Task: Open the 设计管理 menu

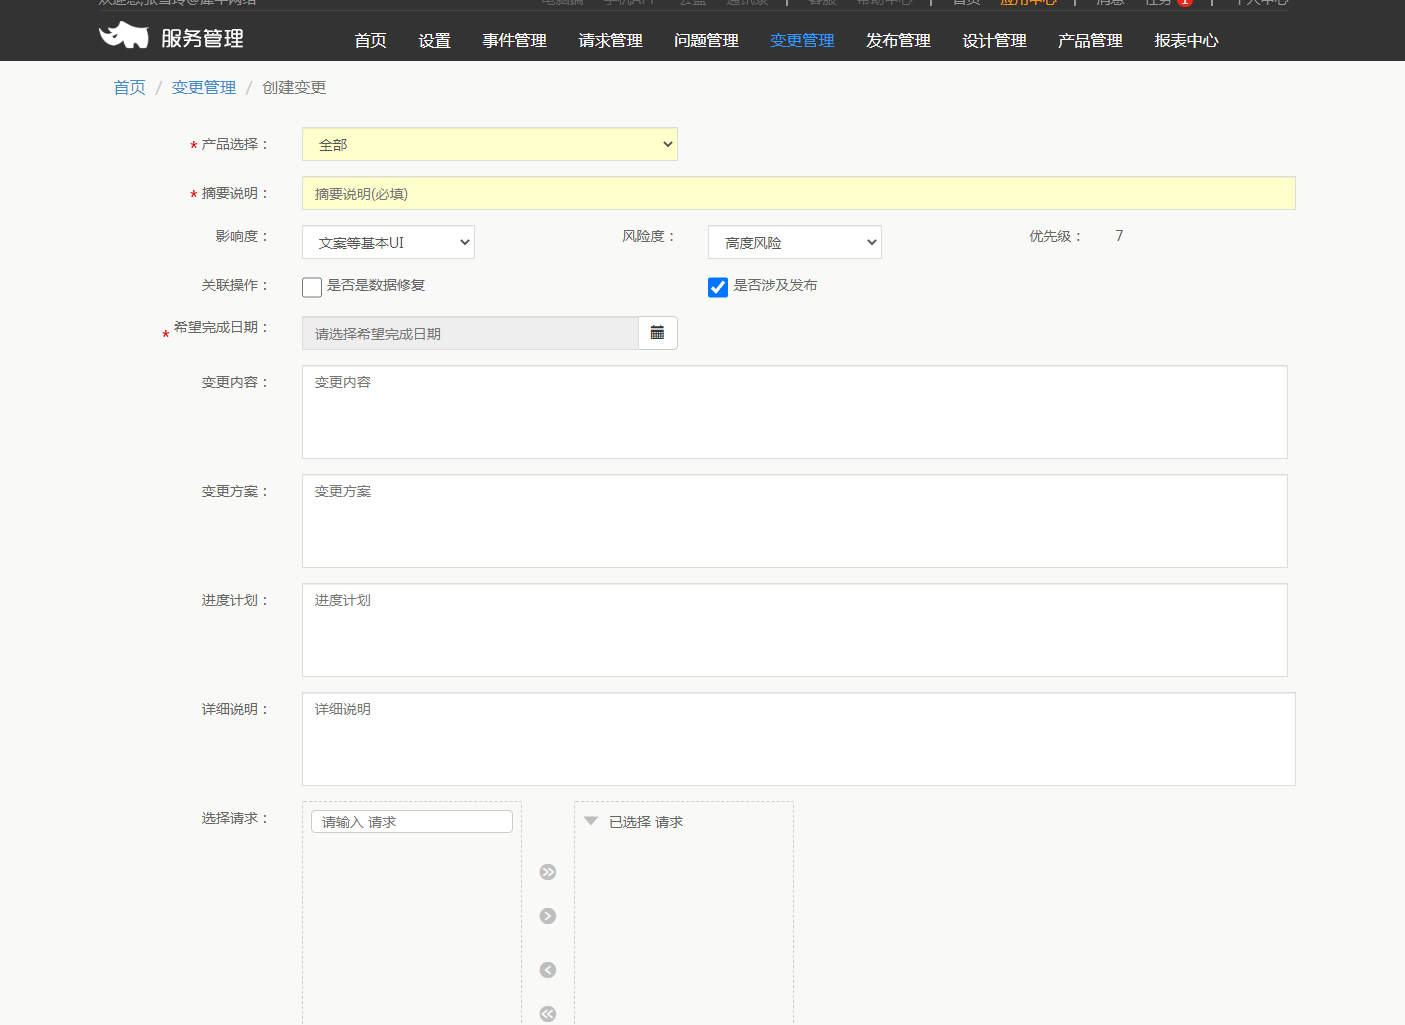Action: pyautogui.click(x=994, y=40)
